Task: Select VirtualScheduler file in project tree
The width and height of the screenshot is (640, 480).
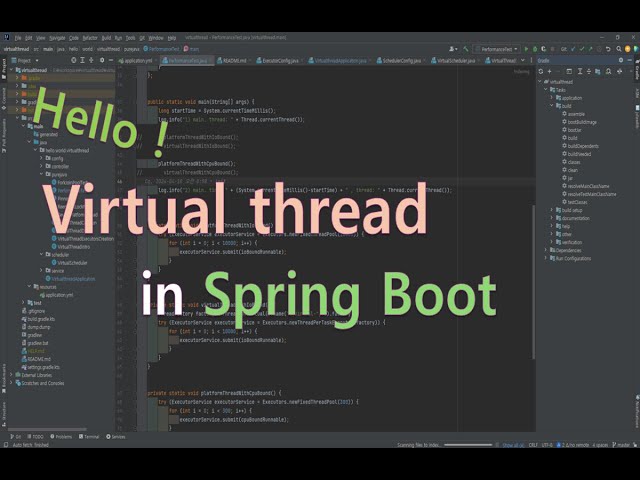Action: pyautogui.click(x=69, y=262)
